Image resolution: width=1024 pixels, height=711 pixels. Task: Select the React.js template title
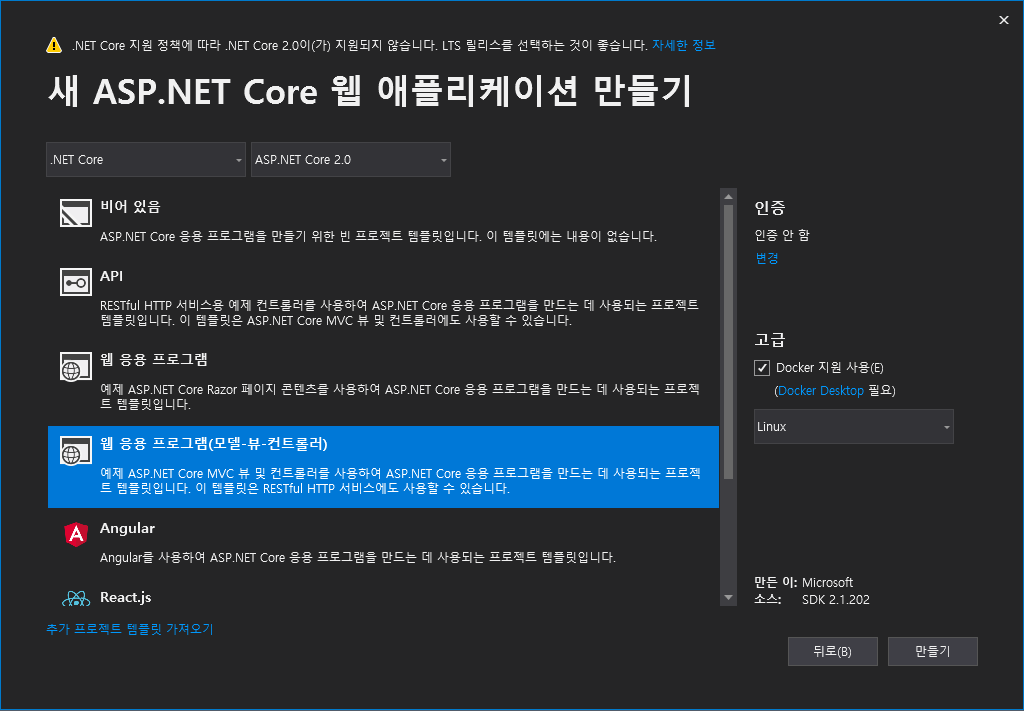[125, 597]
